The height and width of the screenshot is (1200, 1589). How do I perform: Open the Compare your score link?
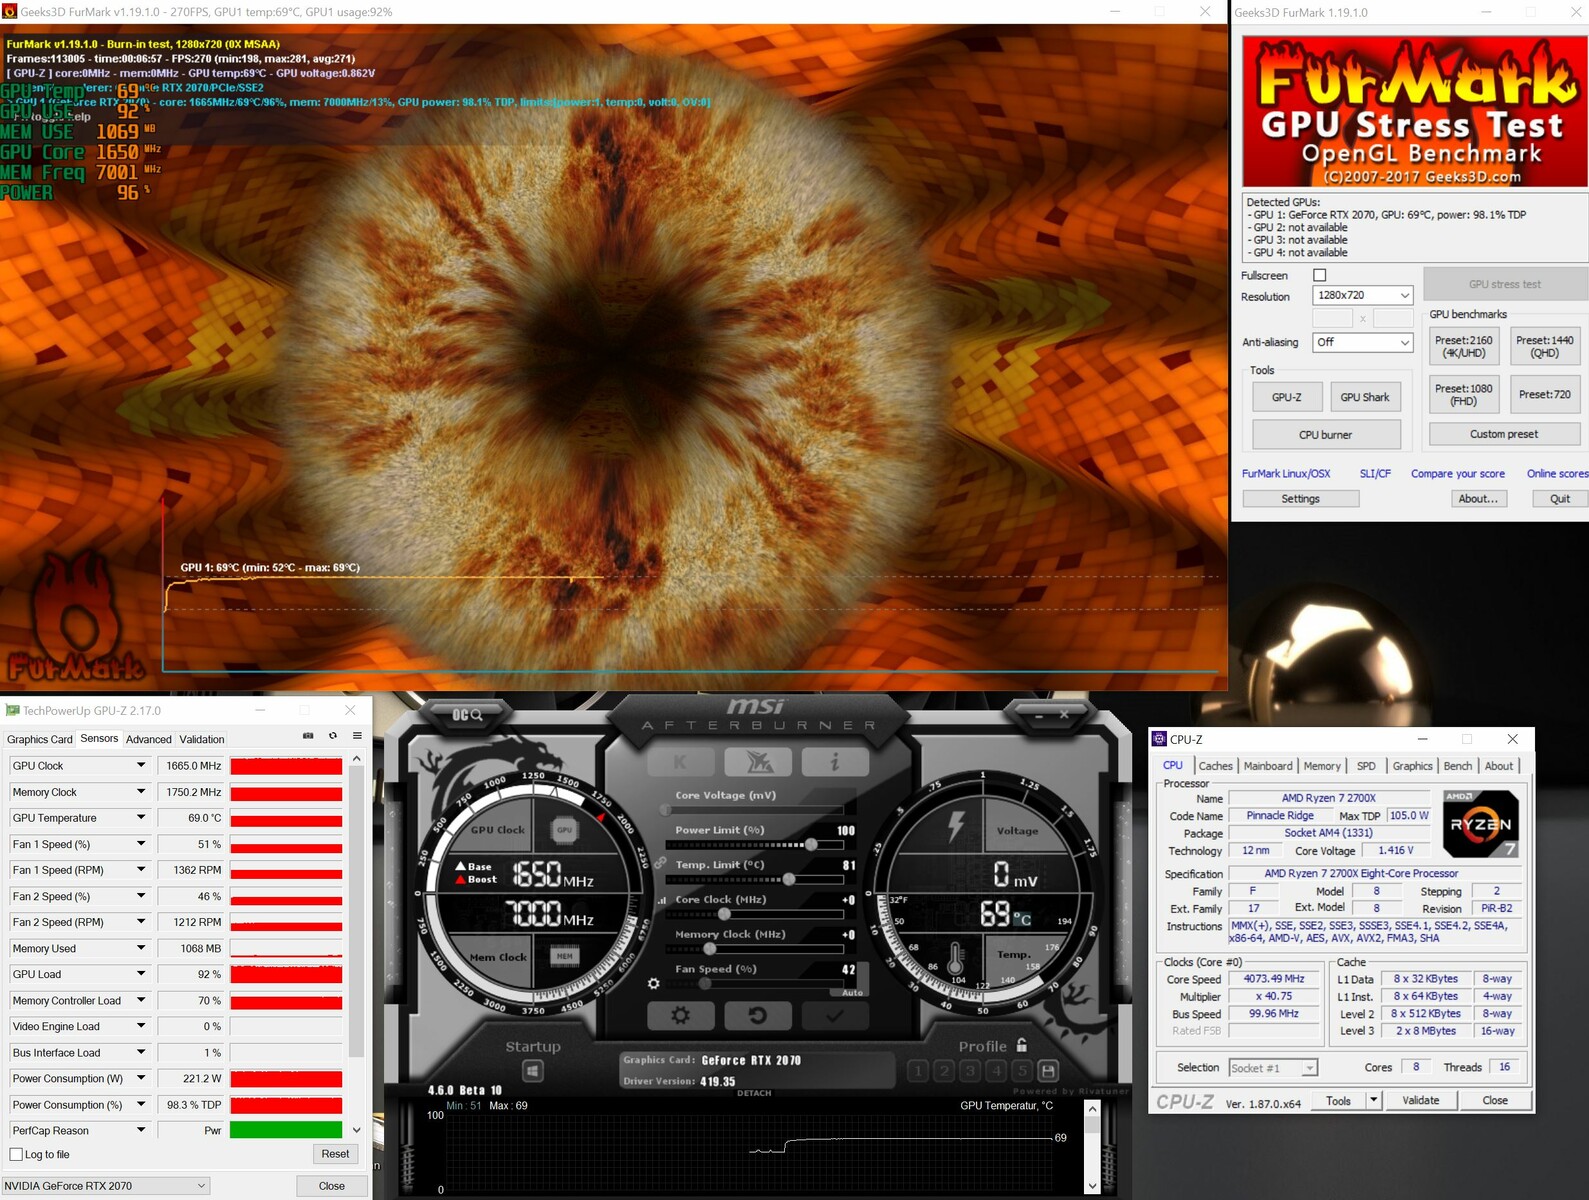[1458, 474]
